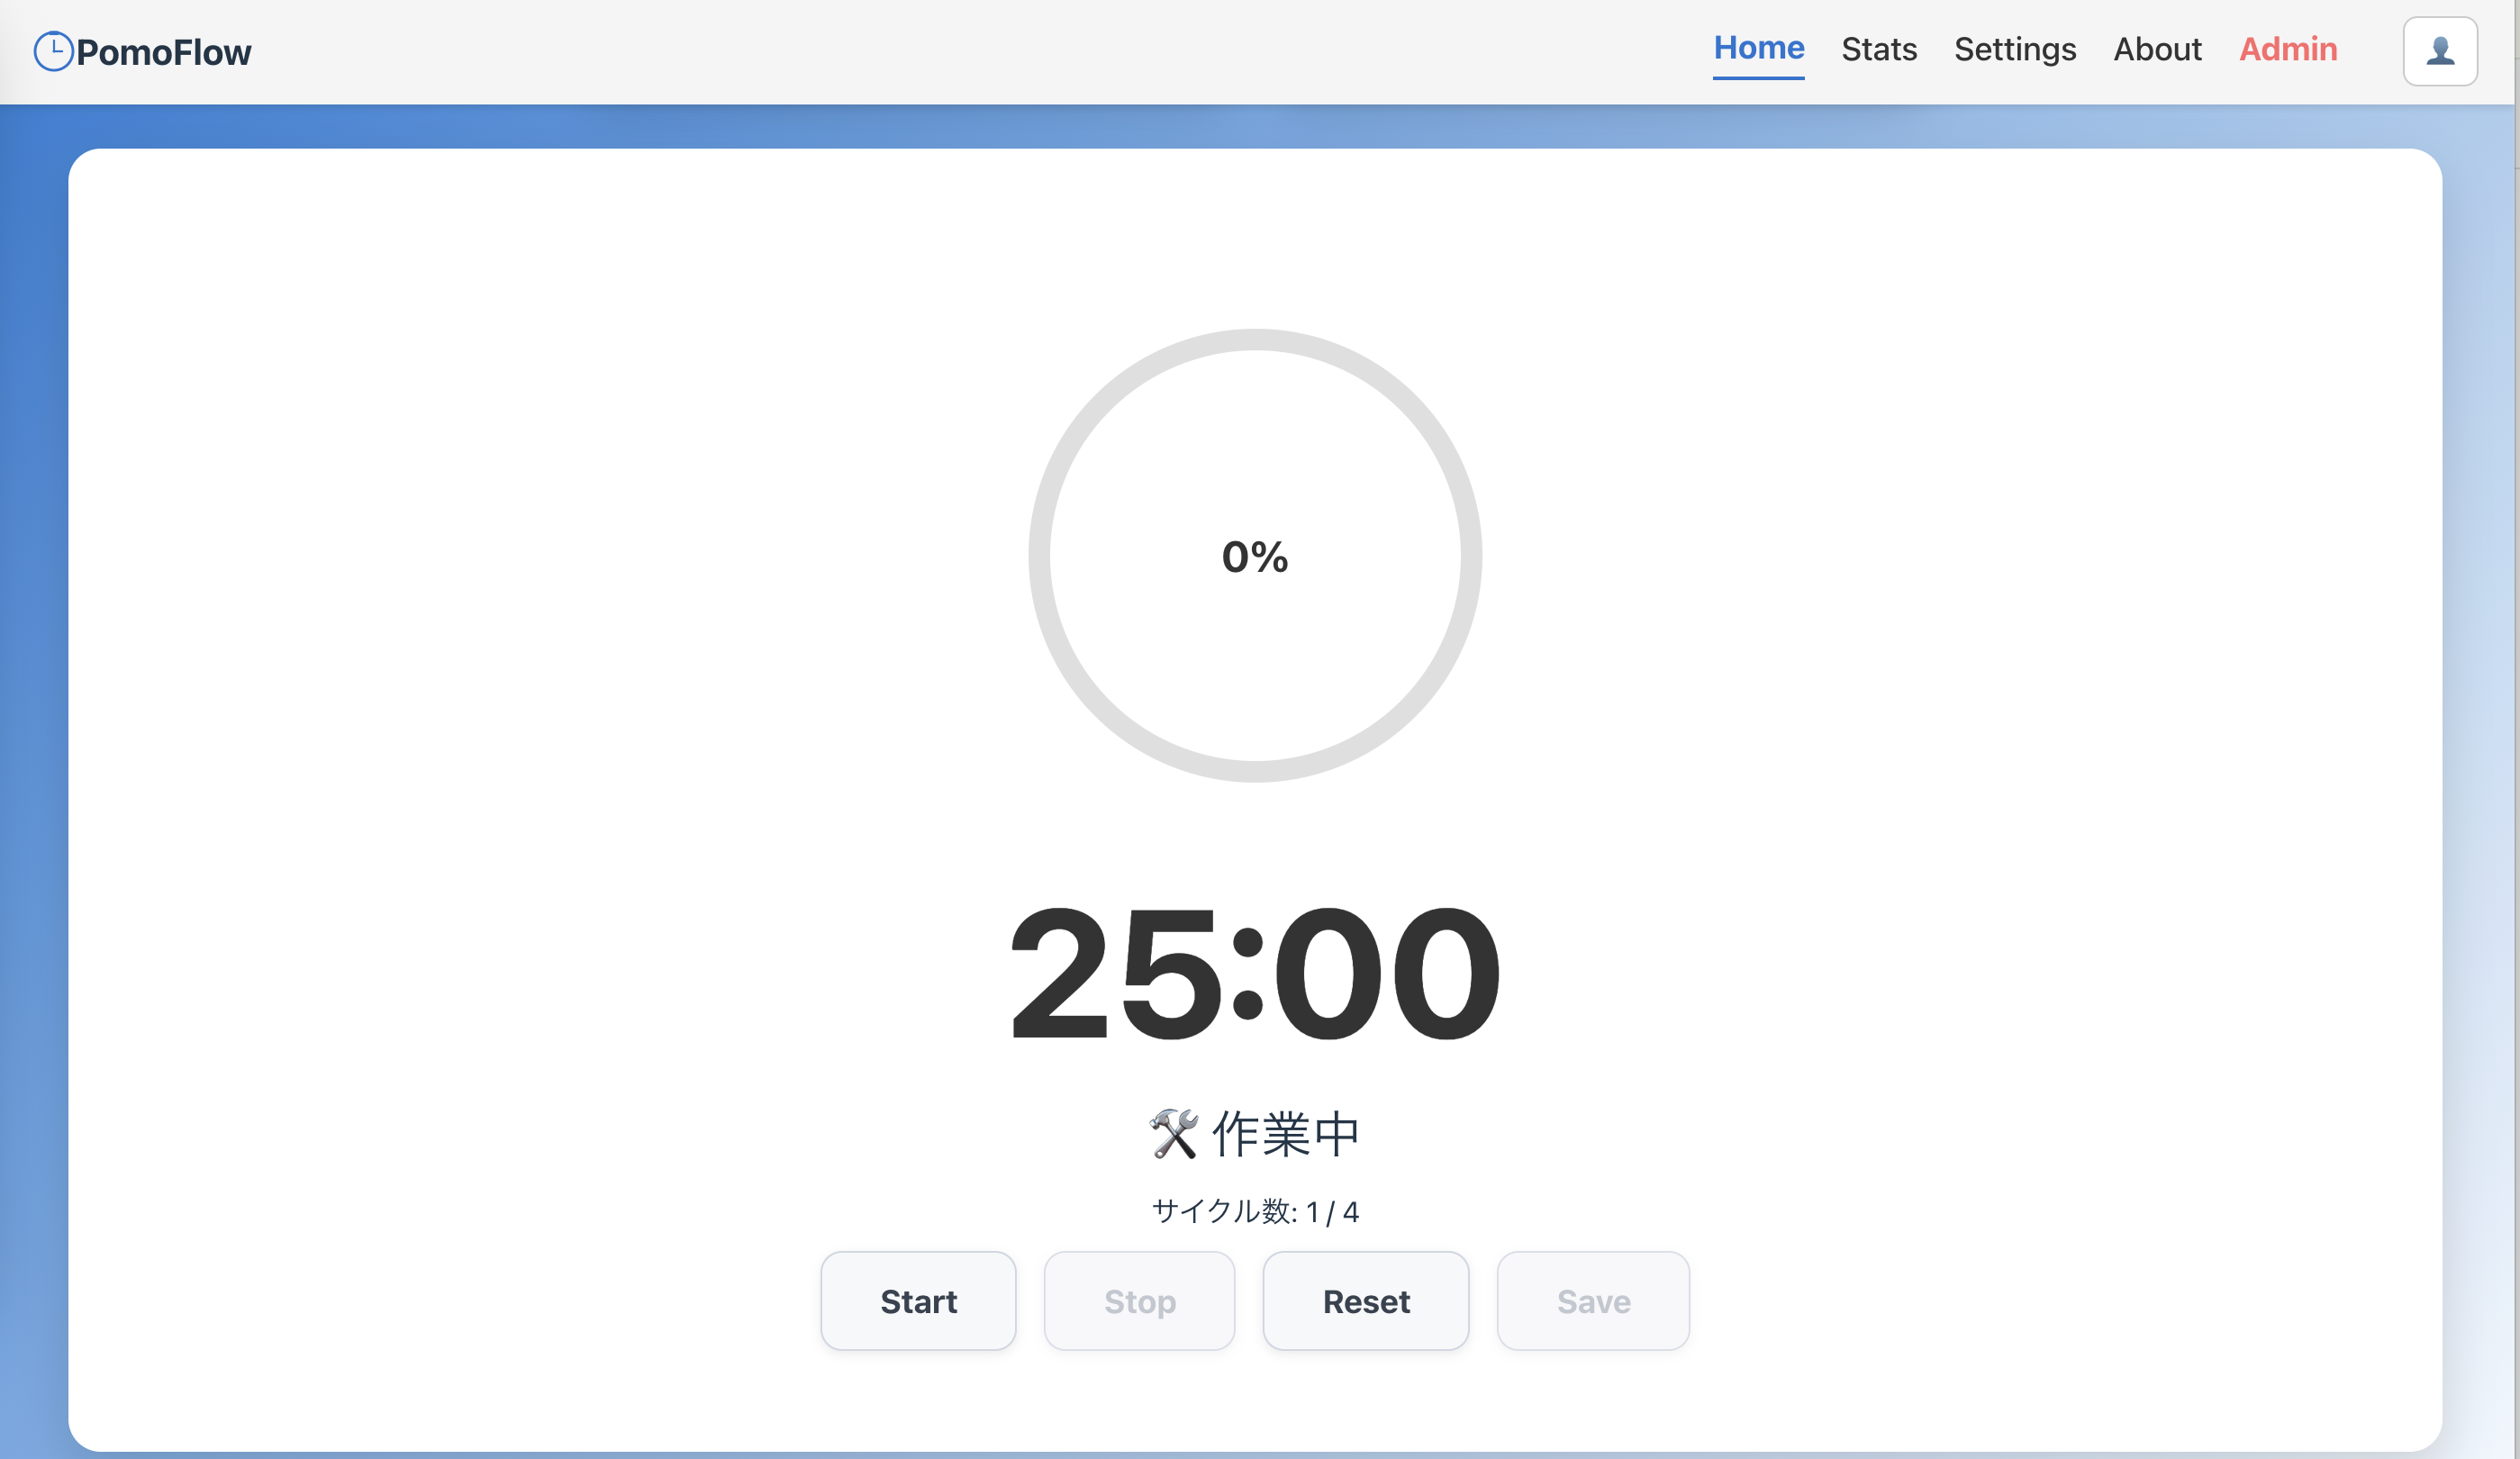
Task: Click the Save session button
Action: pos(1592,1301)
